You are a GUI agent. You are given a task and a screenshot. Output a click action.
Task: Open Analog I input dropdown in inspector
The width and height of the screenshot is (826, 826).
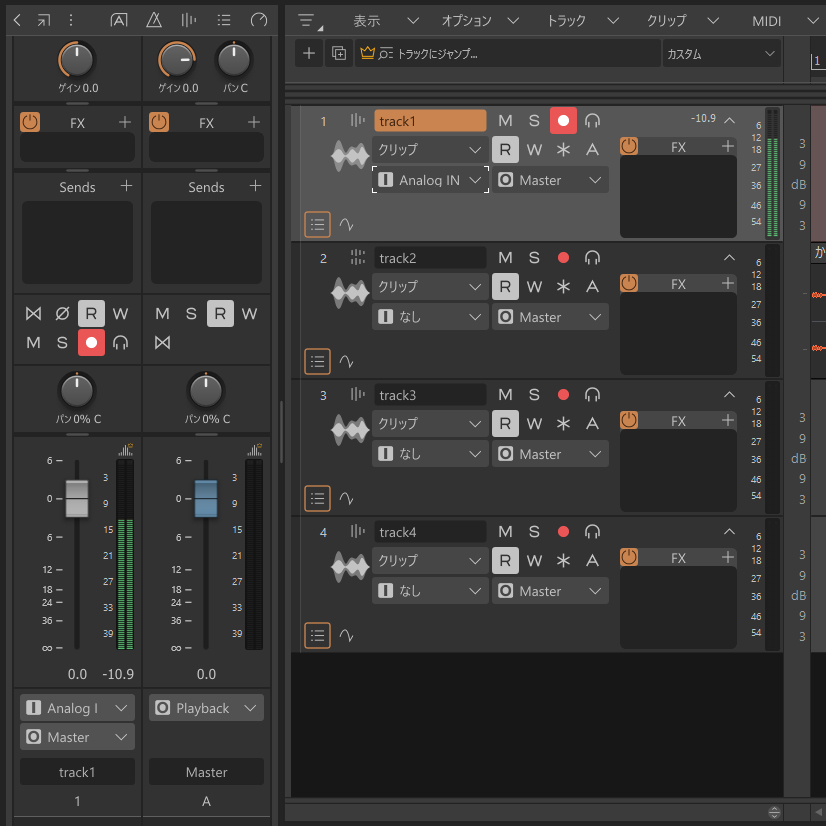click(x=77, y=708)
